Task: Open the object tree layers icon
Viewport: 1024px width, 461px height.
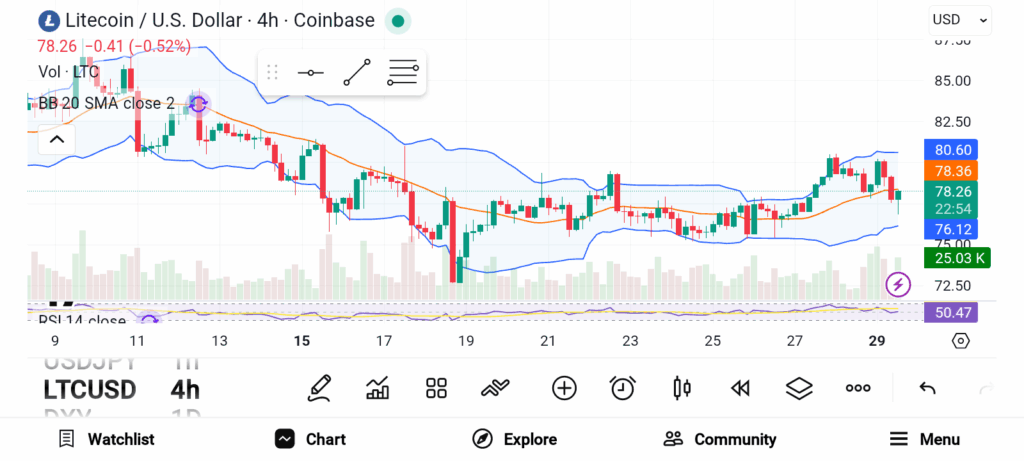Action: click(798, 388)
